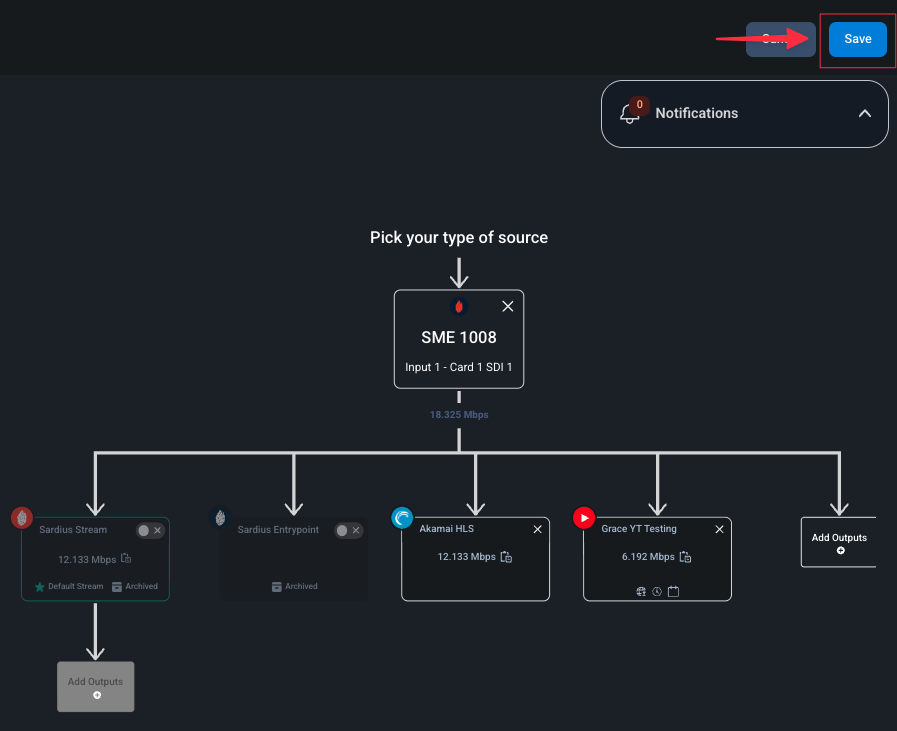Click Add Outputs on the right branch
The image size is (897, 731).
click(x=839, y=542)
